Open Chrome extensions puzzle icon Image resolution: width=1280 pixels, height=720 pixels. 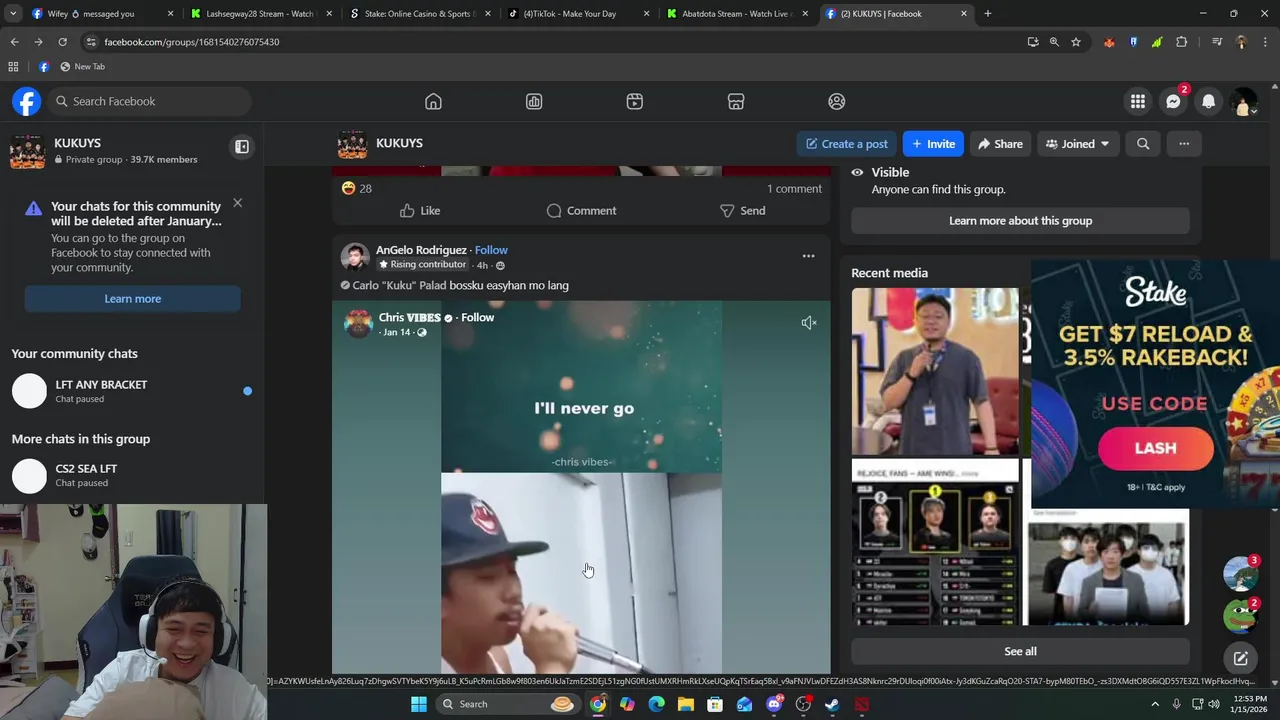pos(1182,42)
